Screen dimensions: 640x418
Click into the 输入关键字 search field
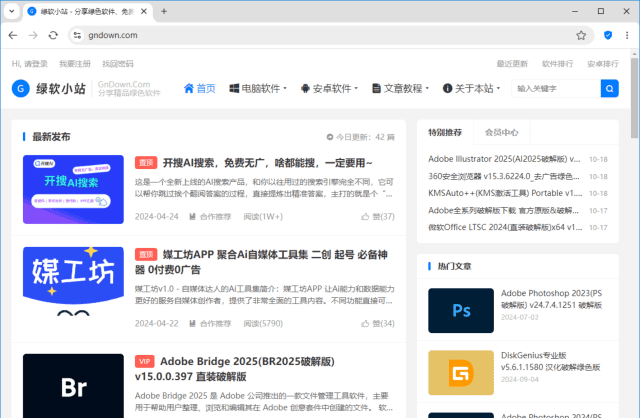point(556,89)
